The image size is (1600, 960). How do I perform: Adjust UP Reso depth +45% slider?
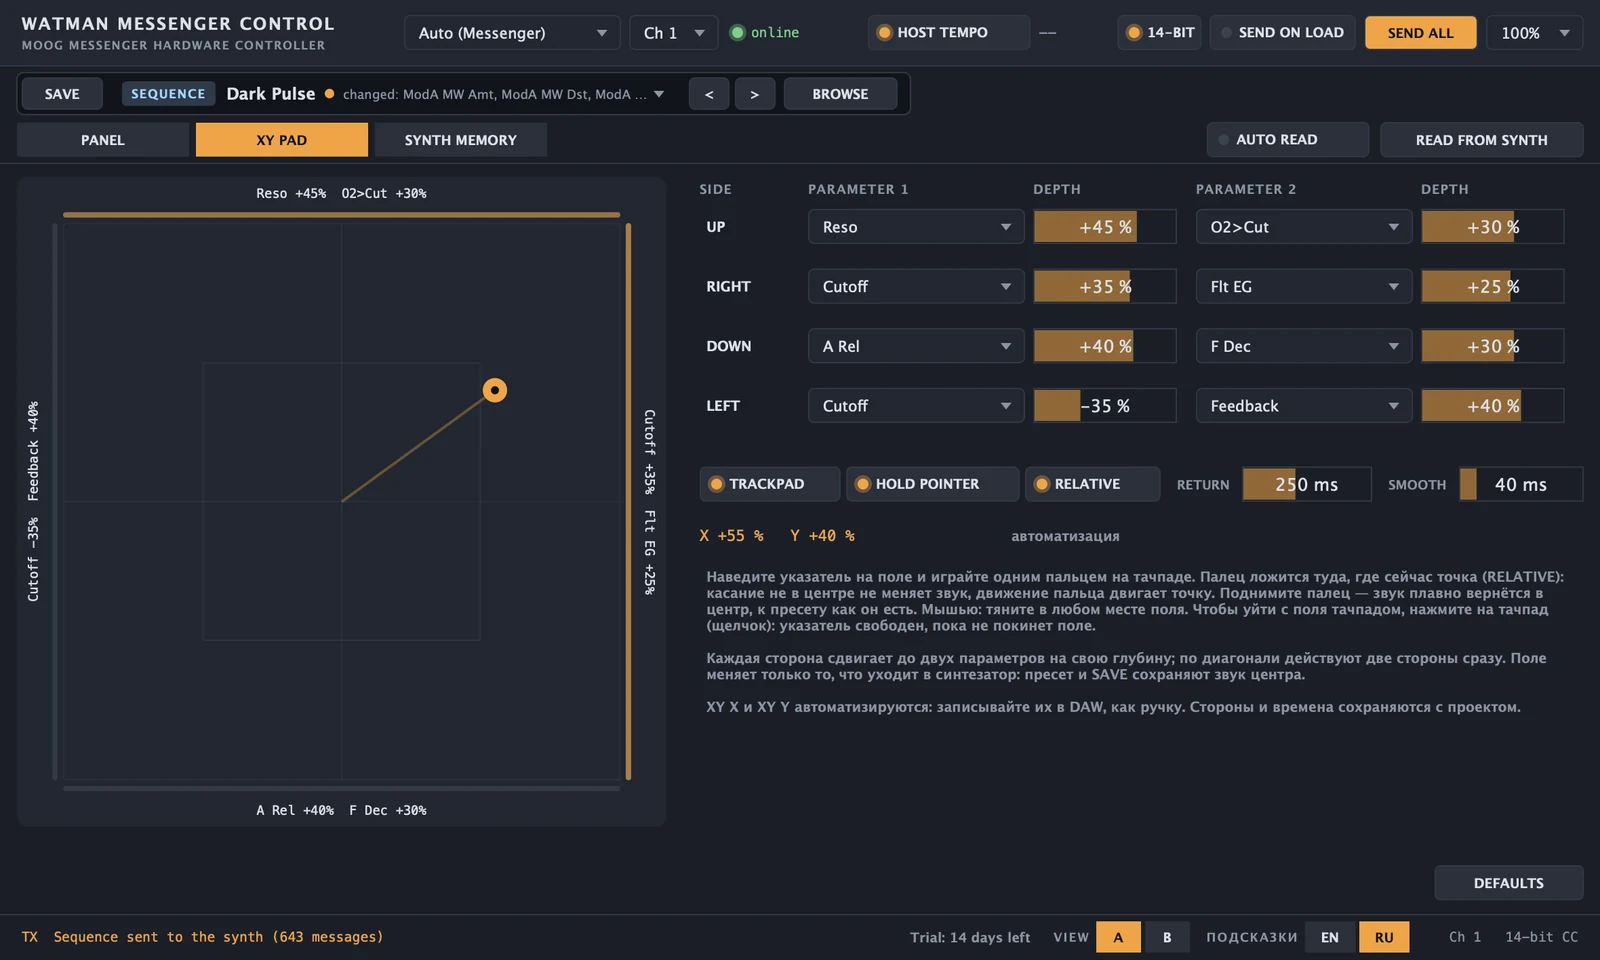point(1105,227)
